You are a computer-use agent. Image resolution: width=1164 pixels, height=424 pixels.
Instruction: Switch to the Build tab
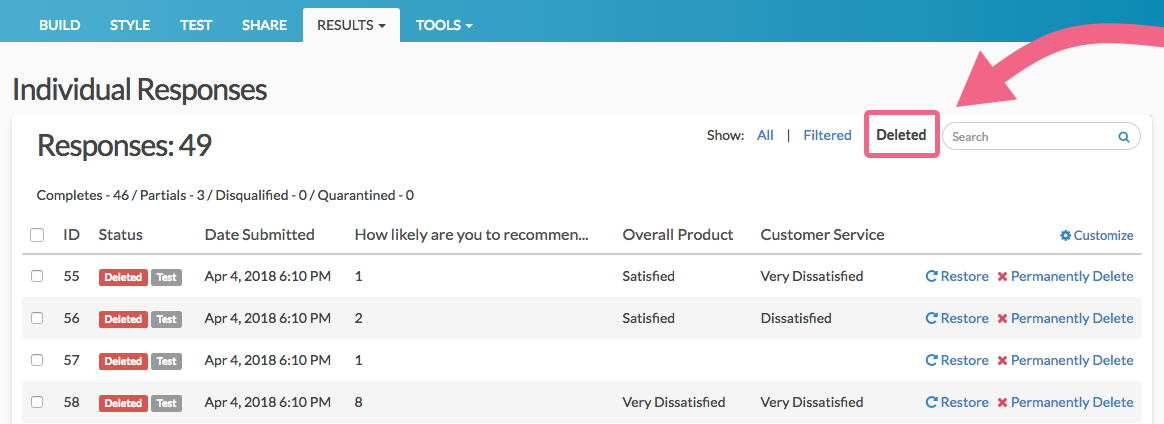click(x=60, y=25)
